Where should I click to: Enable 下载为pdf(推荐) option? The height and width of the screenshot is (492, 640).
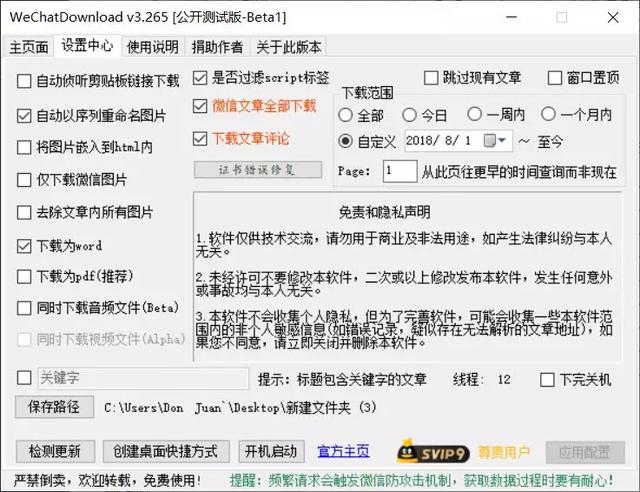[x=25, y=276]
